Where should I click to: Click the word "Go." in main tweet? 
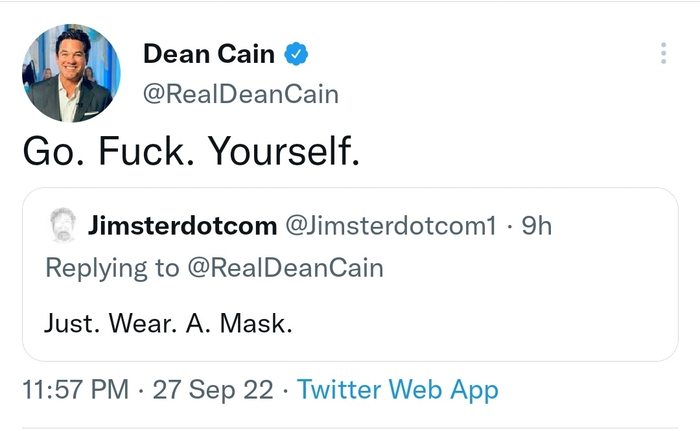(x=50, y=151)
